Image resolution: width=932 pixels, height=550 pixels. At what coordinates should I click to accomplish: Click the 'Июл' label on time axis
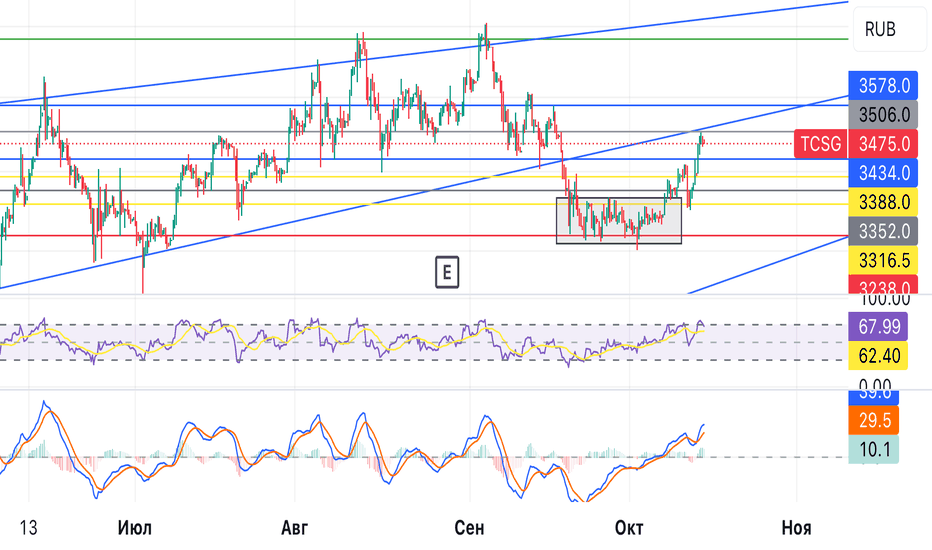coord(135,527)
